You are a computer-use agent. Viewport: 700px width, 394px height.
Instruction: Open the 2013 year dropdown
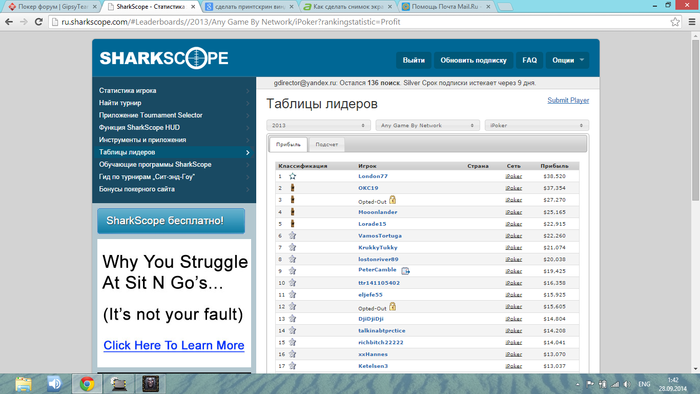pyautogui.click(x=317, y=125)
